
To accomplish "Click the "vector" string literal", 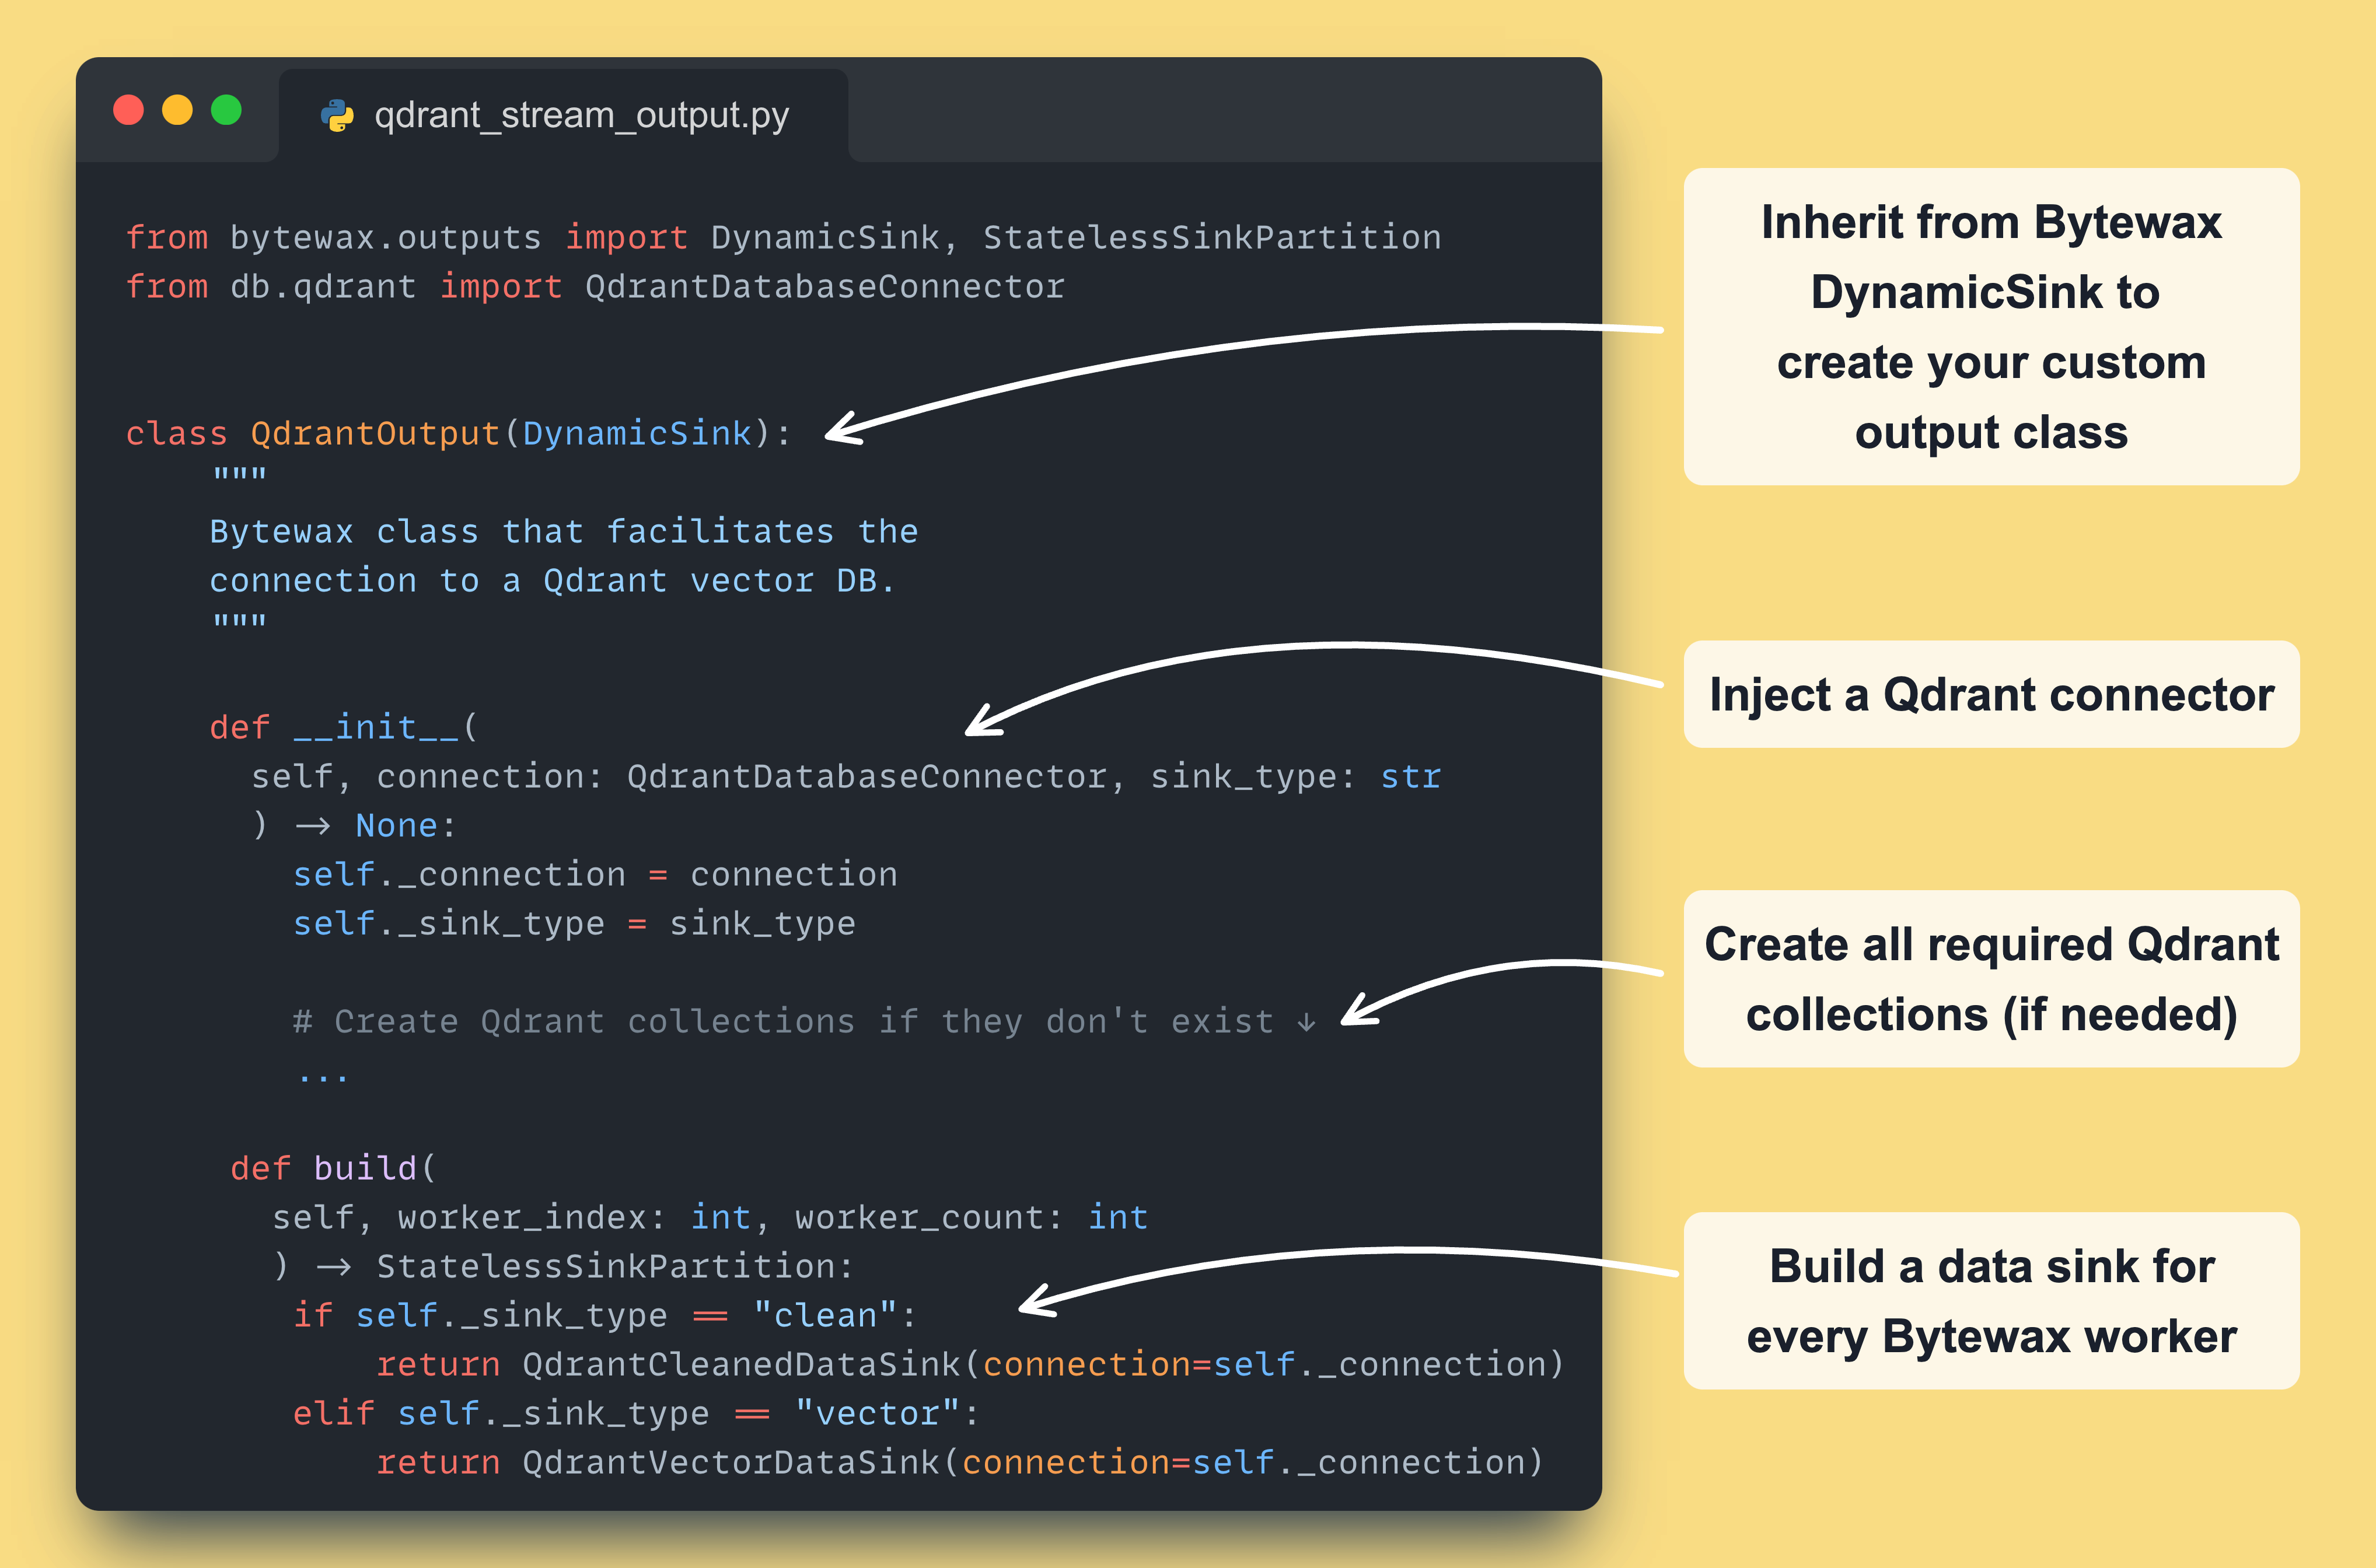I will [877, 1414].
